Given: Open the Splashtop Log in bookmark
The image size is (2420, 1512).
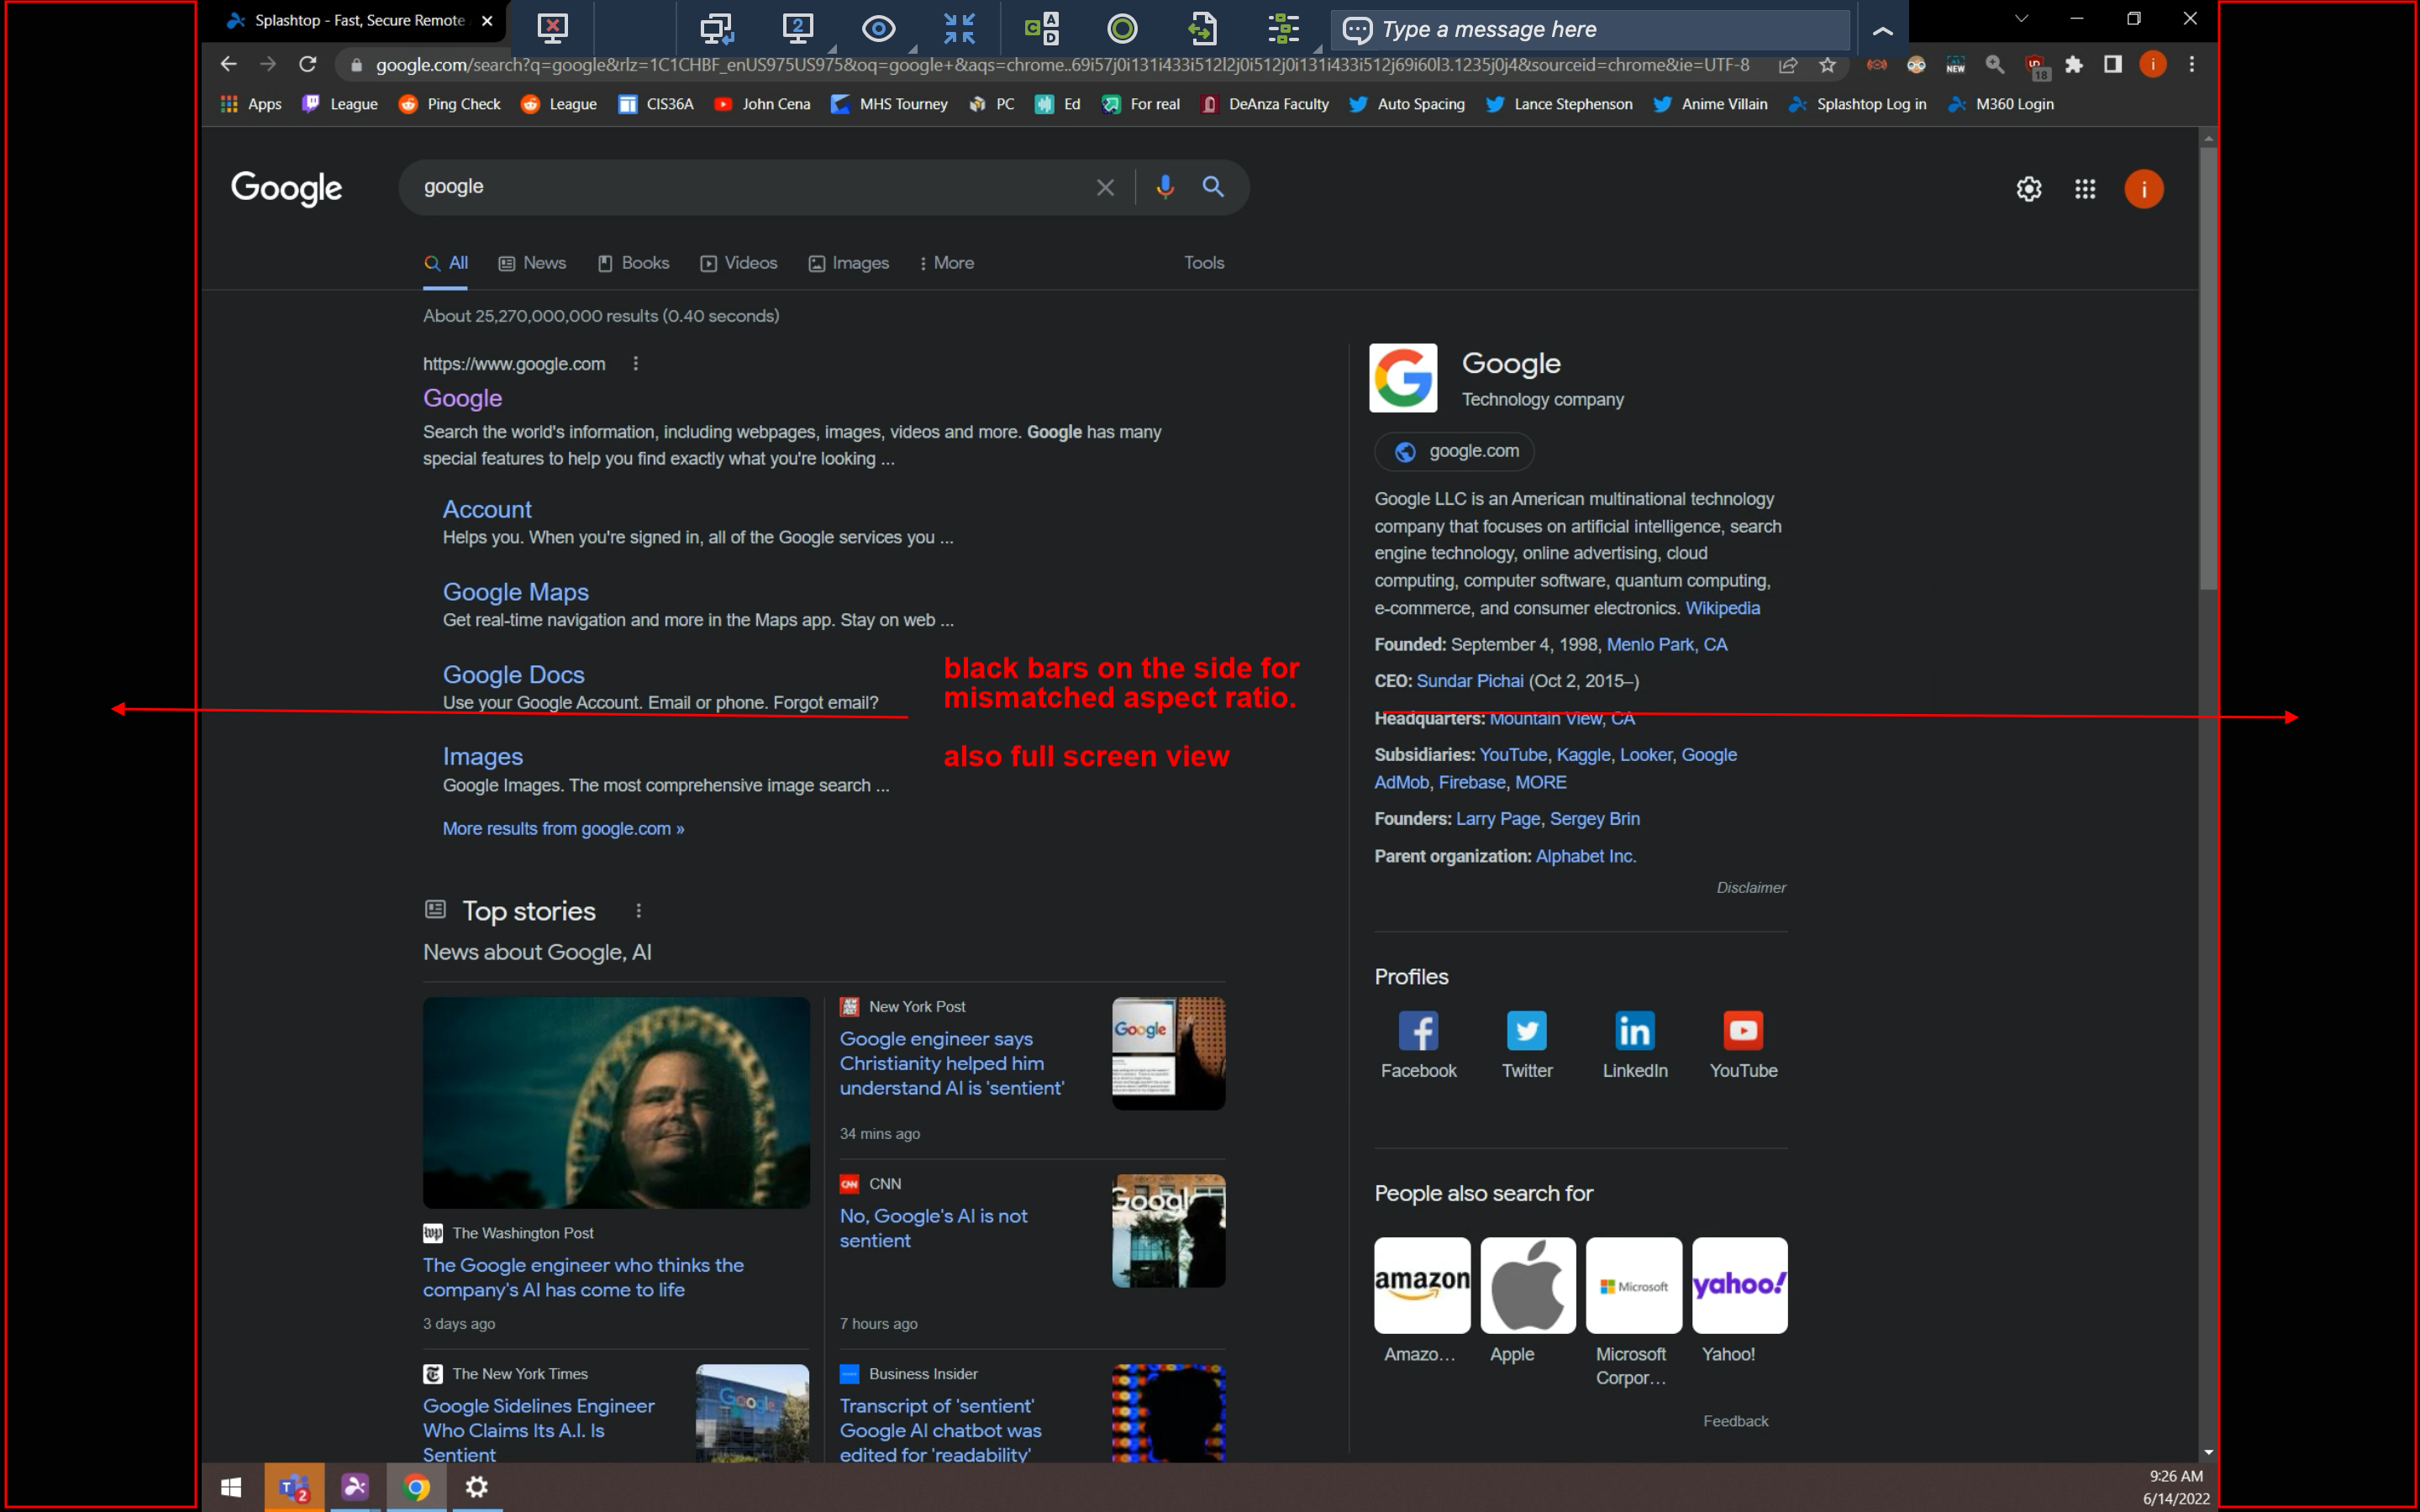Looking at the screenshot, I should click(1856, 104).
